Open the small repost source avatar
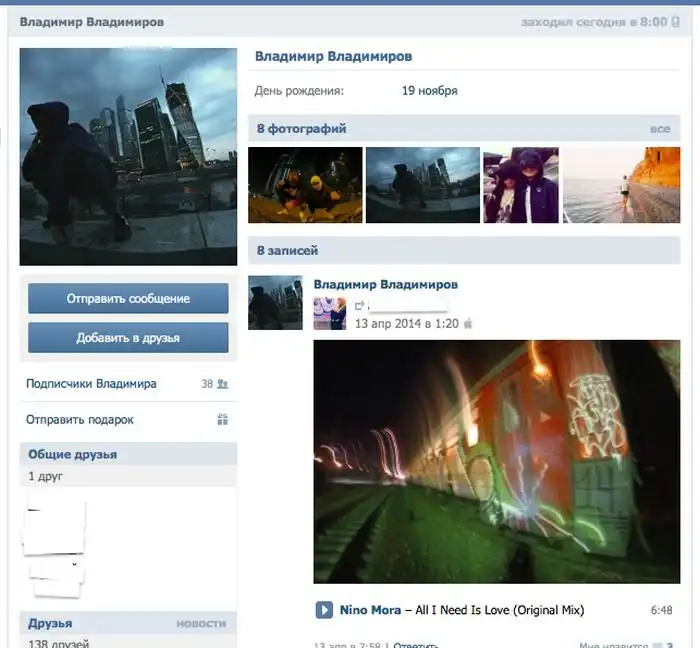The image size is (700, 648). tap(329, 313)
